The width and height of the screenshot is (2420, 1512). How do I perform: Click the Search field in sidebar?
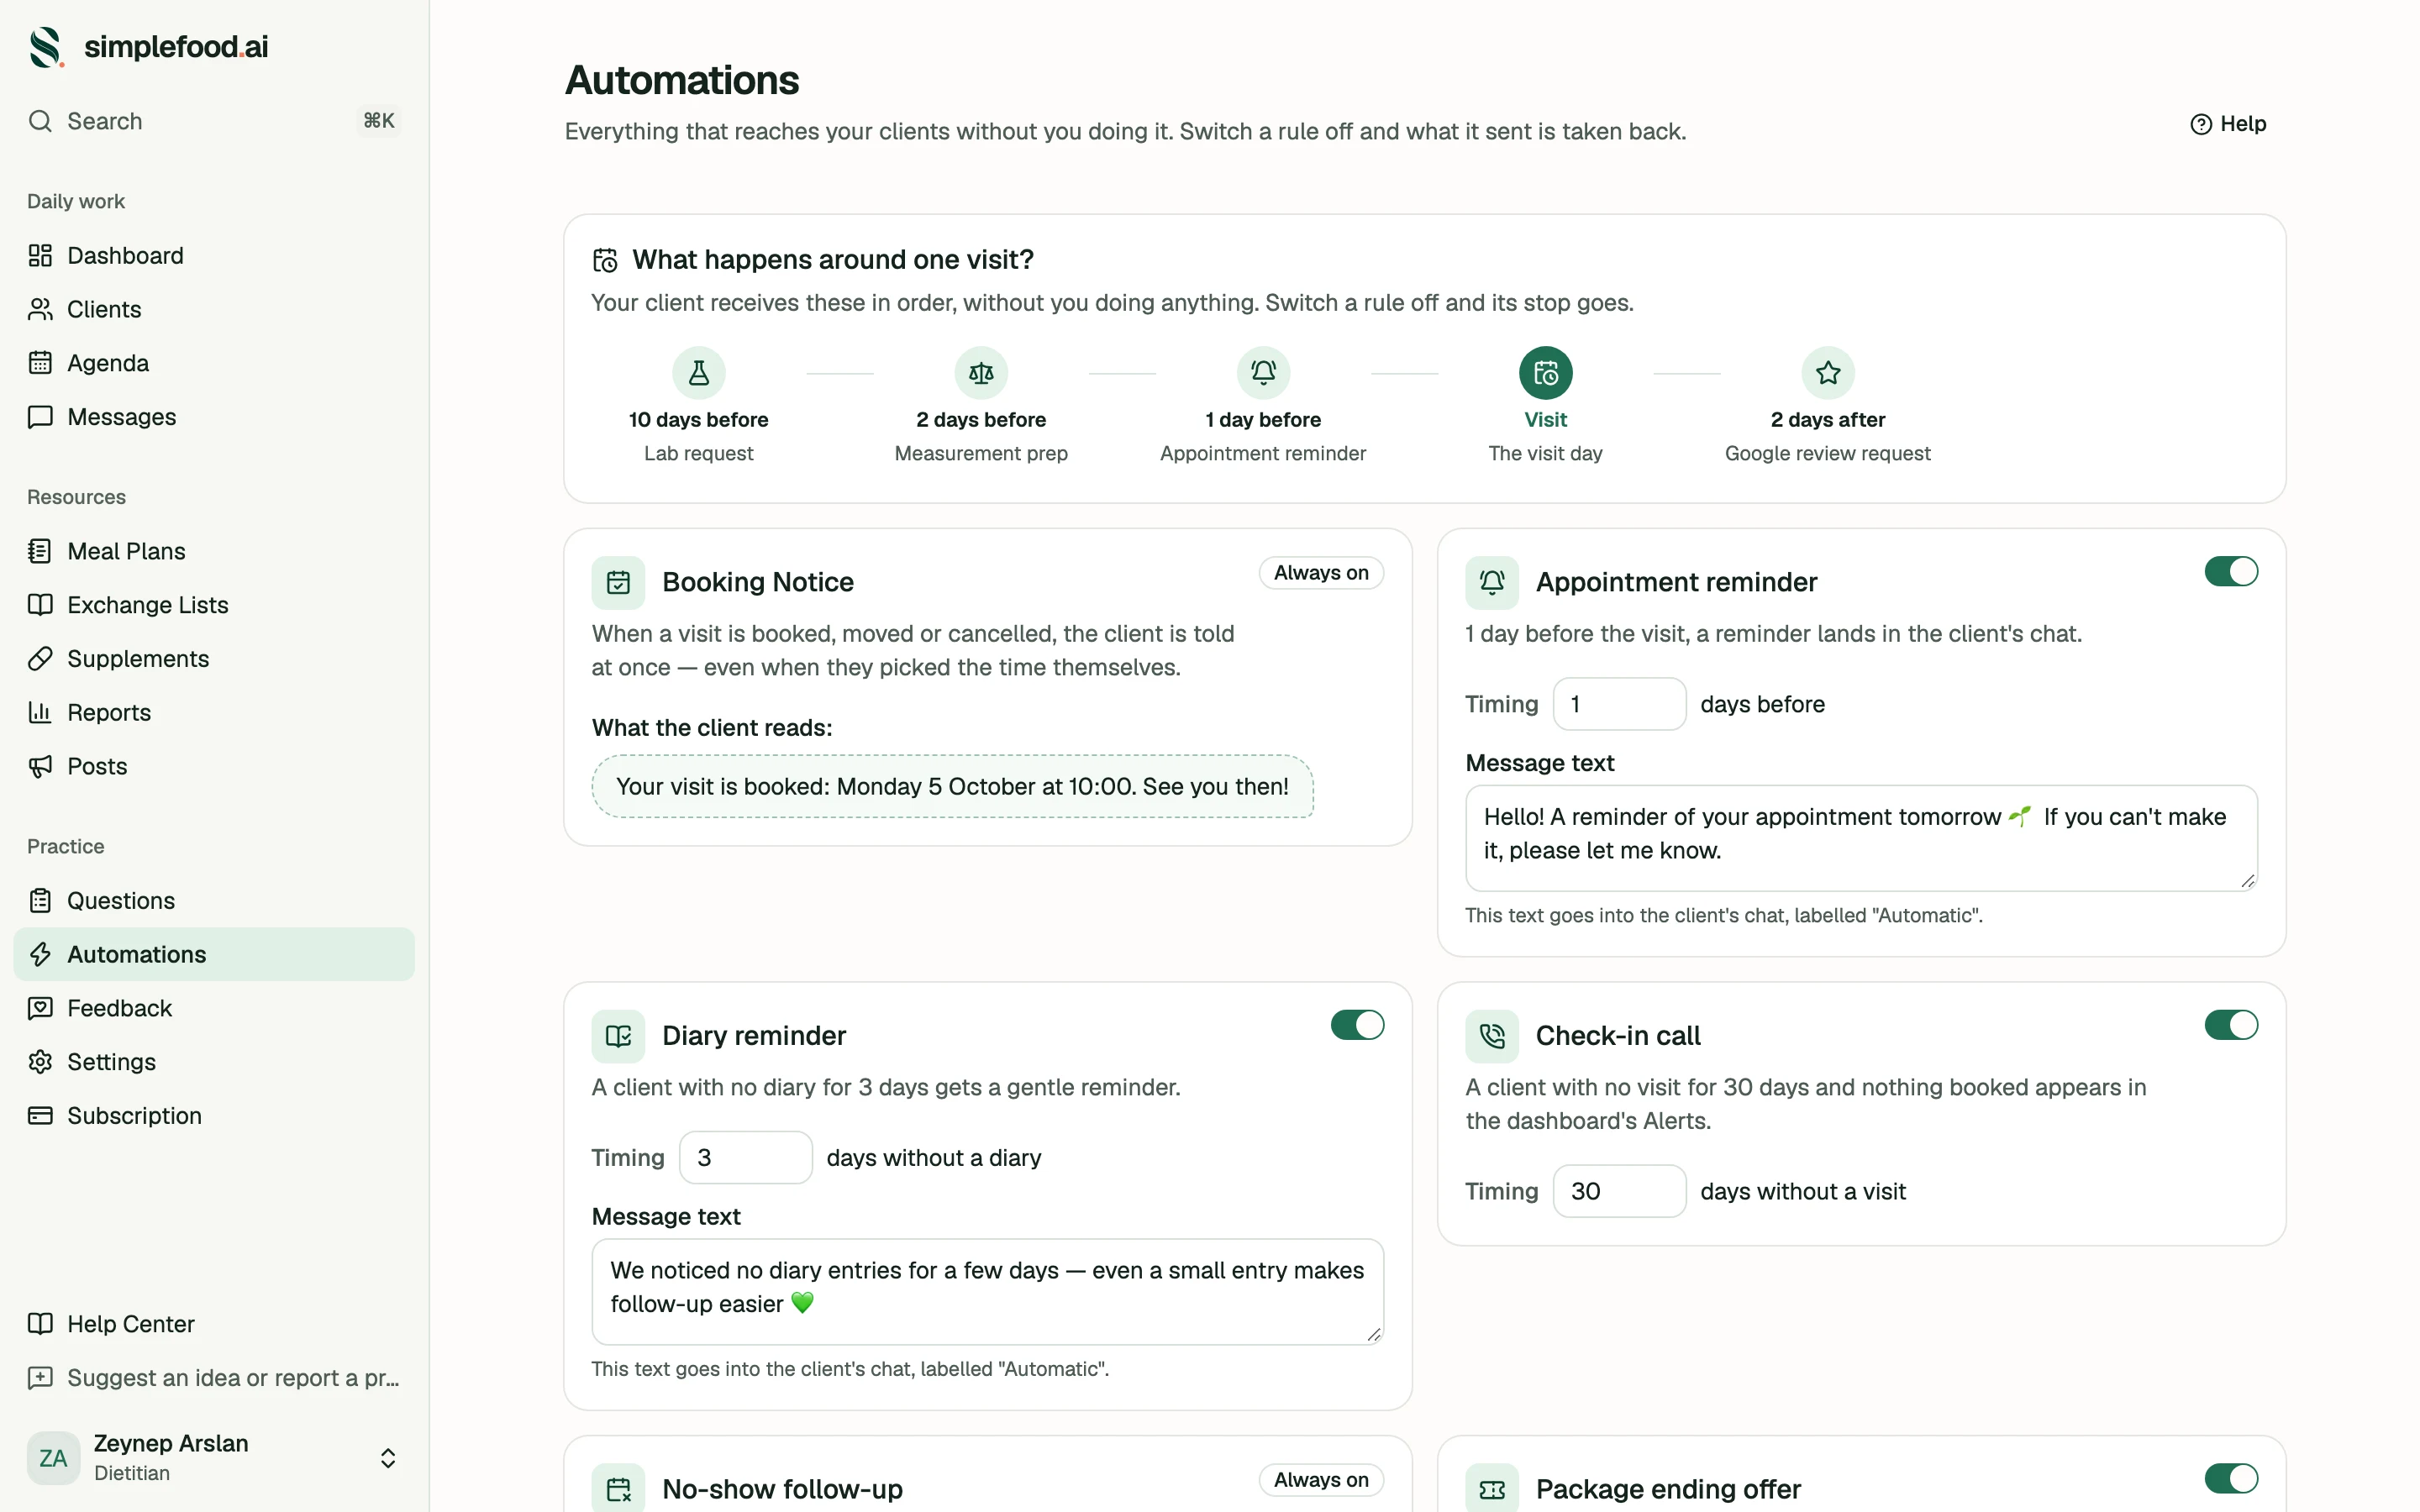pyautogui.click(x=214, y=121)
